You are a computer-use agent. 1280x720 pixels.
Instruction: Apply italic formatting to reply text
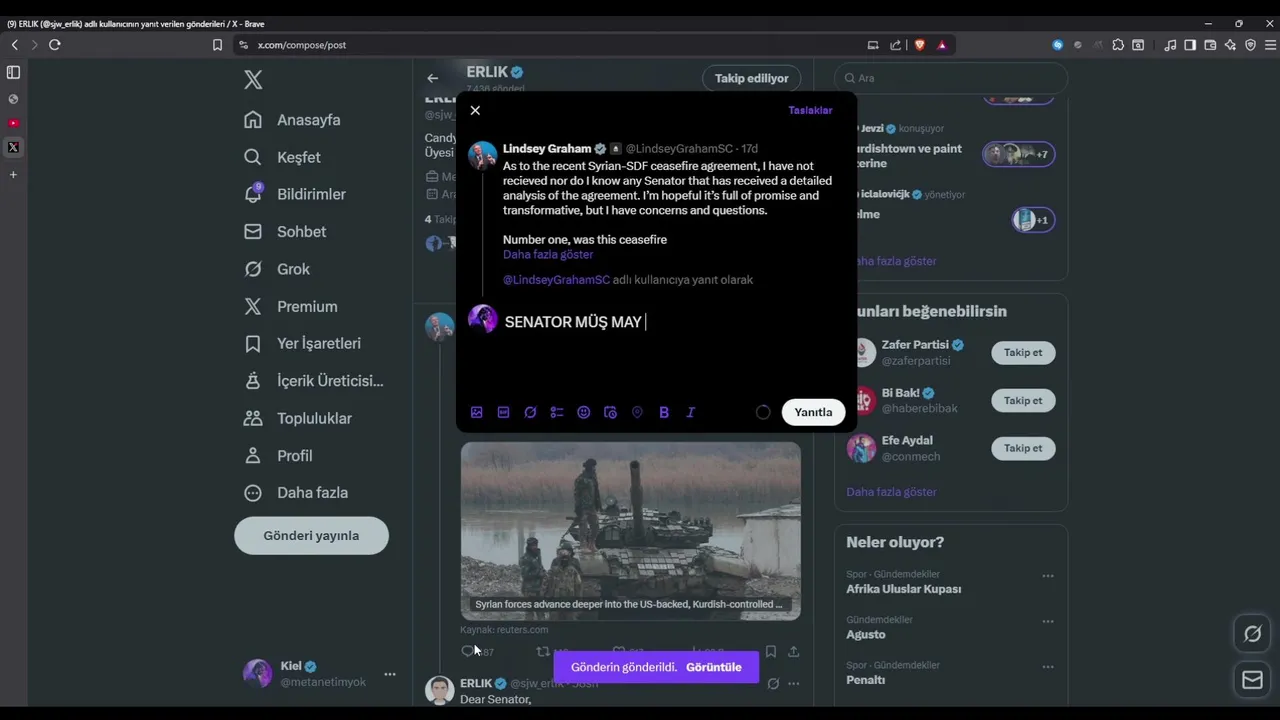coord(690,412)
